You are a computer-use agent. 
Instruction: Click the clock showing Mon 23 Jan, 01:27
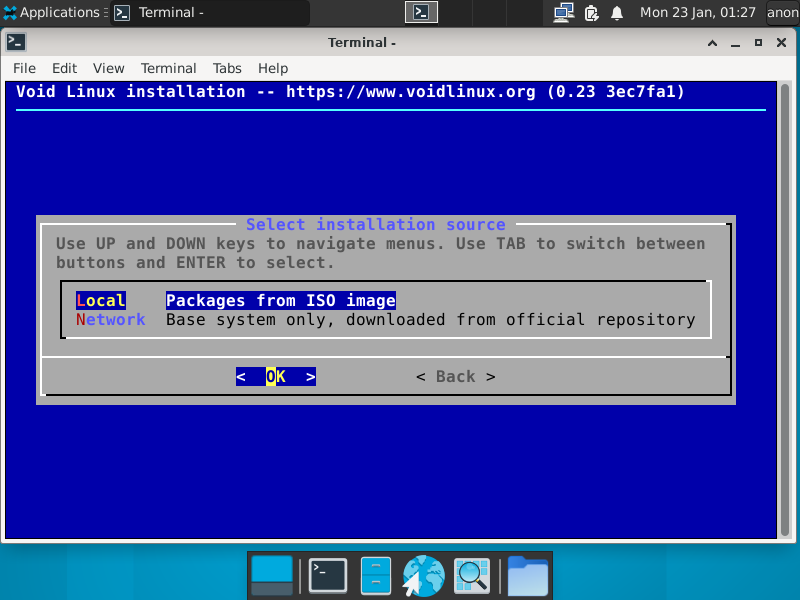click(697, 12)
